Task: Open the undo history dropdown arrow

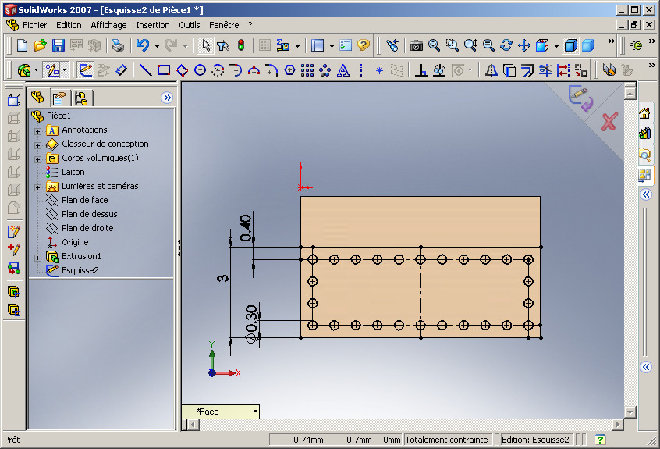Action: pyautogui.click(x=157, y=46)
